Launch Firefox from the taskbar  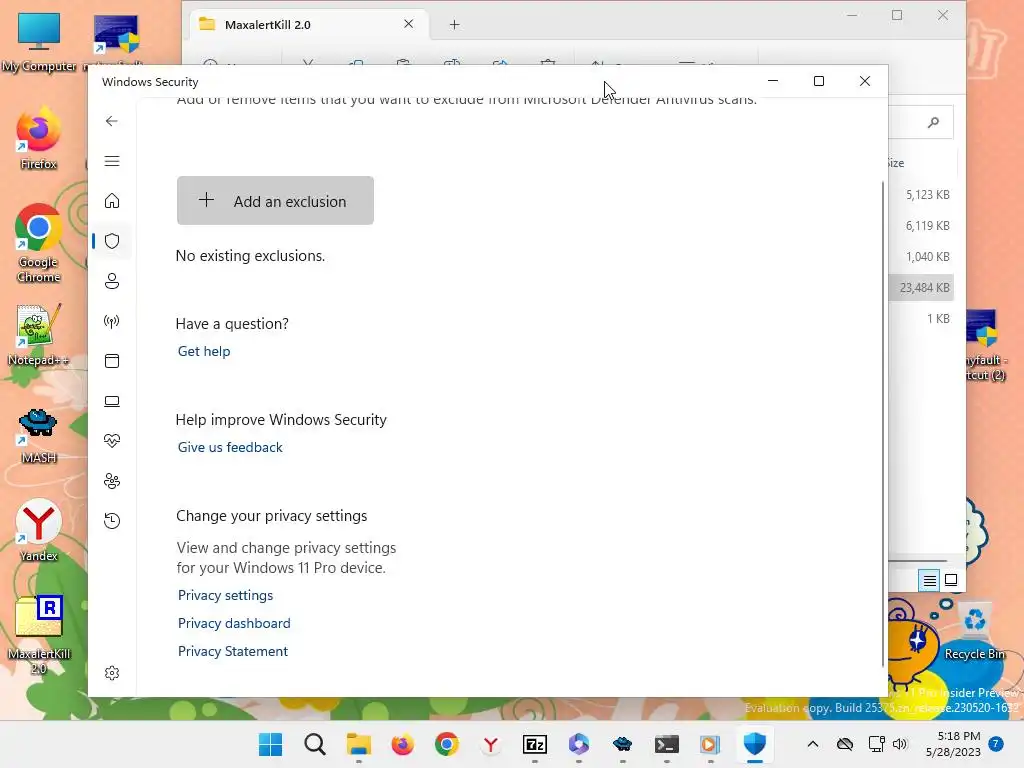pos(402,744)
